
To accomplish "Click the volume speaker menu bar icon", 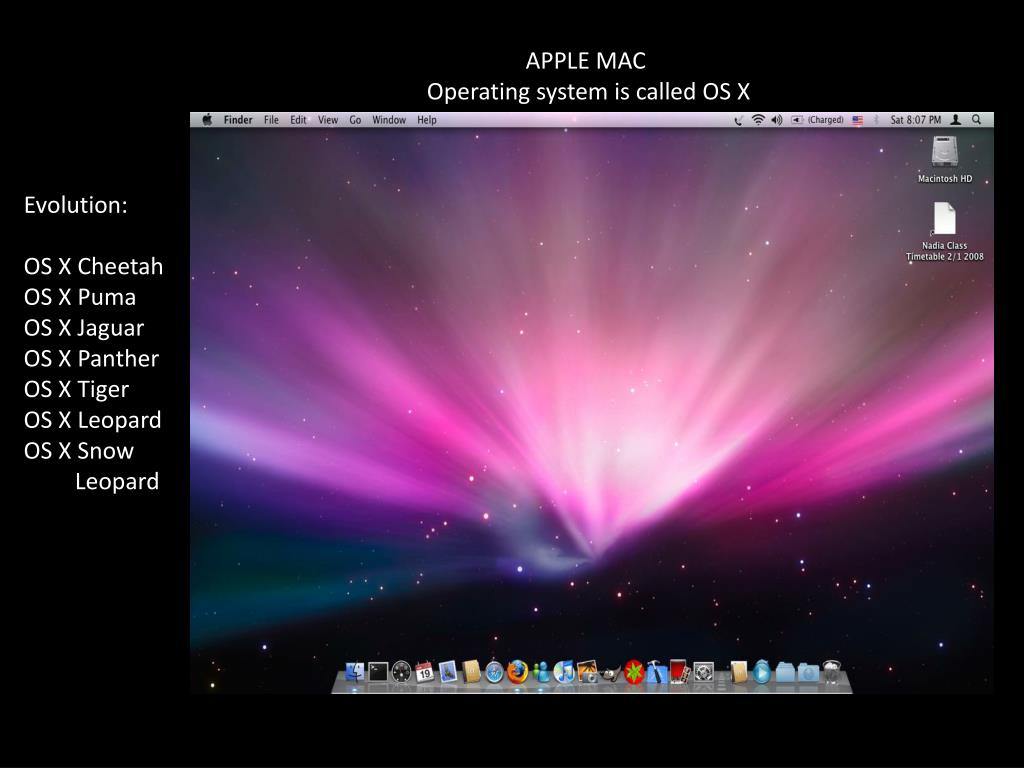I will [776, 120].
